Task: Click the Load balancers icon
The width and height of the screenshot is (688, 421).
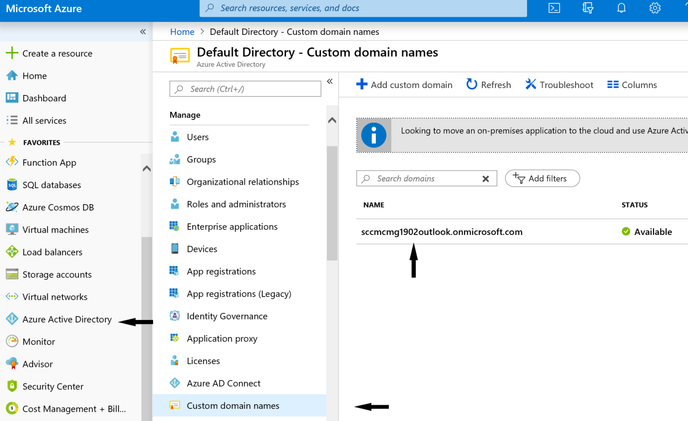Action: click(12, 252)
